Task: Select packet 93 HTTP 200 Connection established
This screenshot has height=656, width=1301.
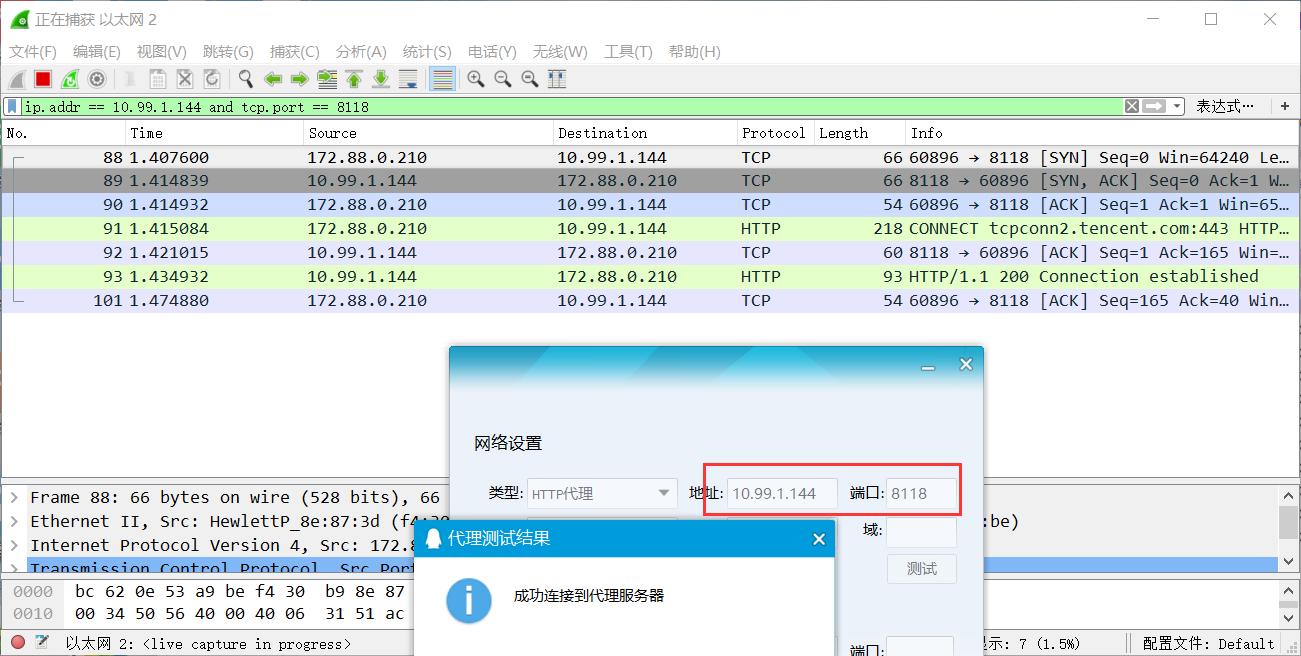Action: 650,277
